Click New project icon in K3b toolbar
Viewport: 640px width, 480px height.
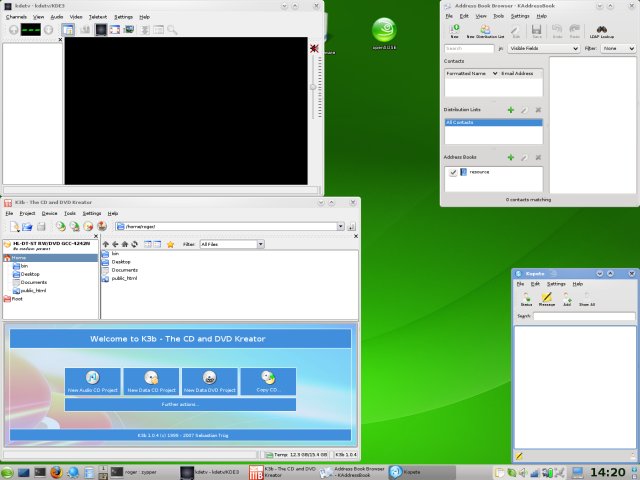point(14,226)
